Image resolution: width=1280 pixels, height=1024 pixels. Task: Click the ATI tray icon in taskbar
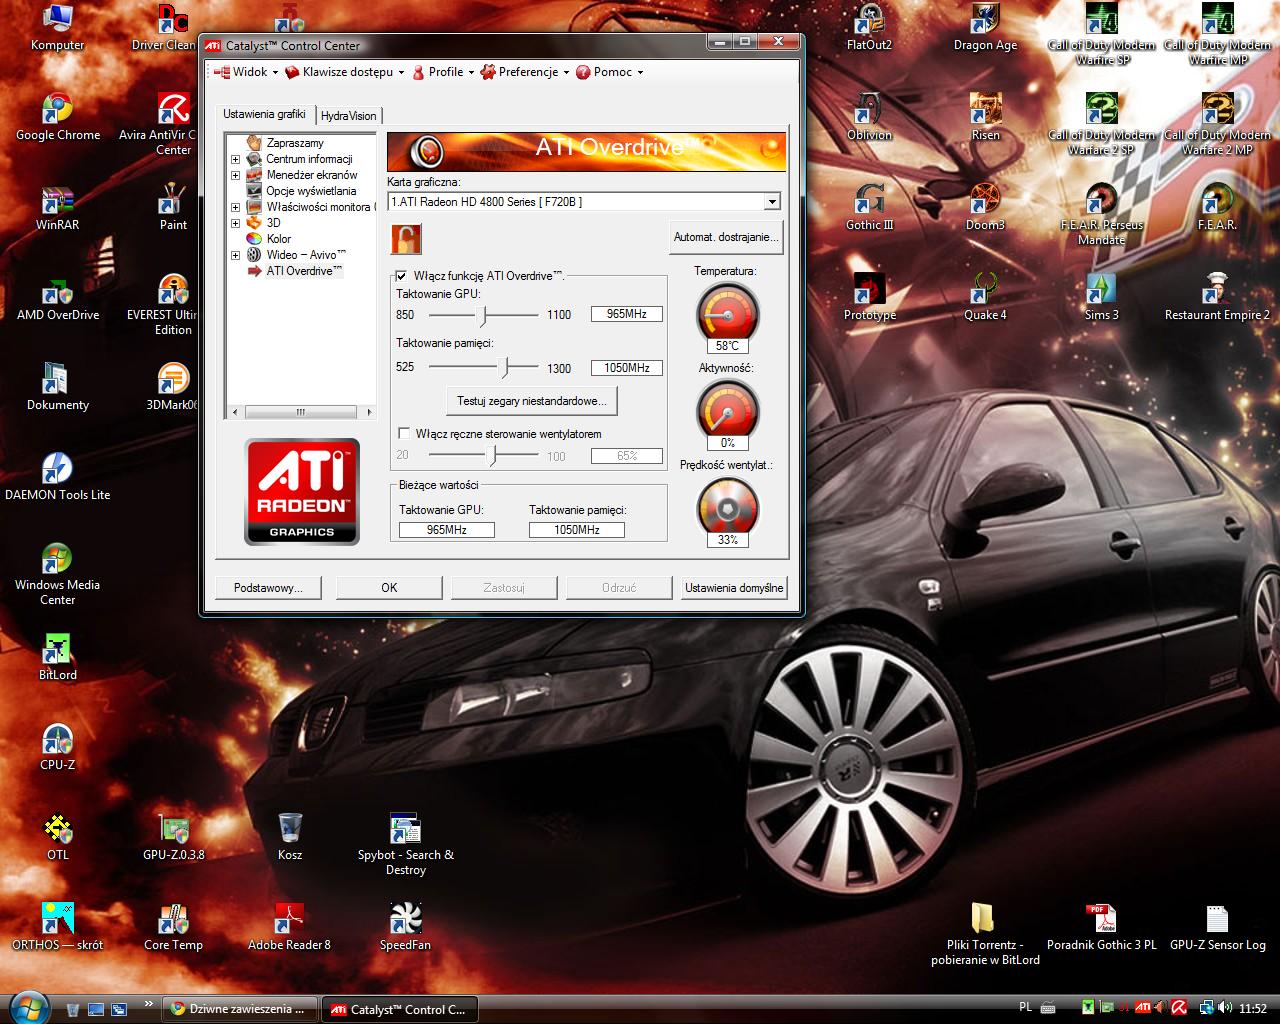point(1143,1008)
